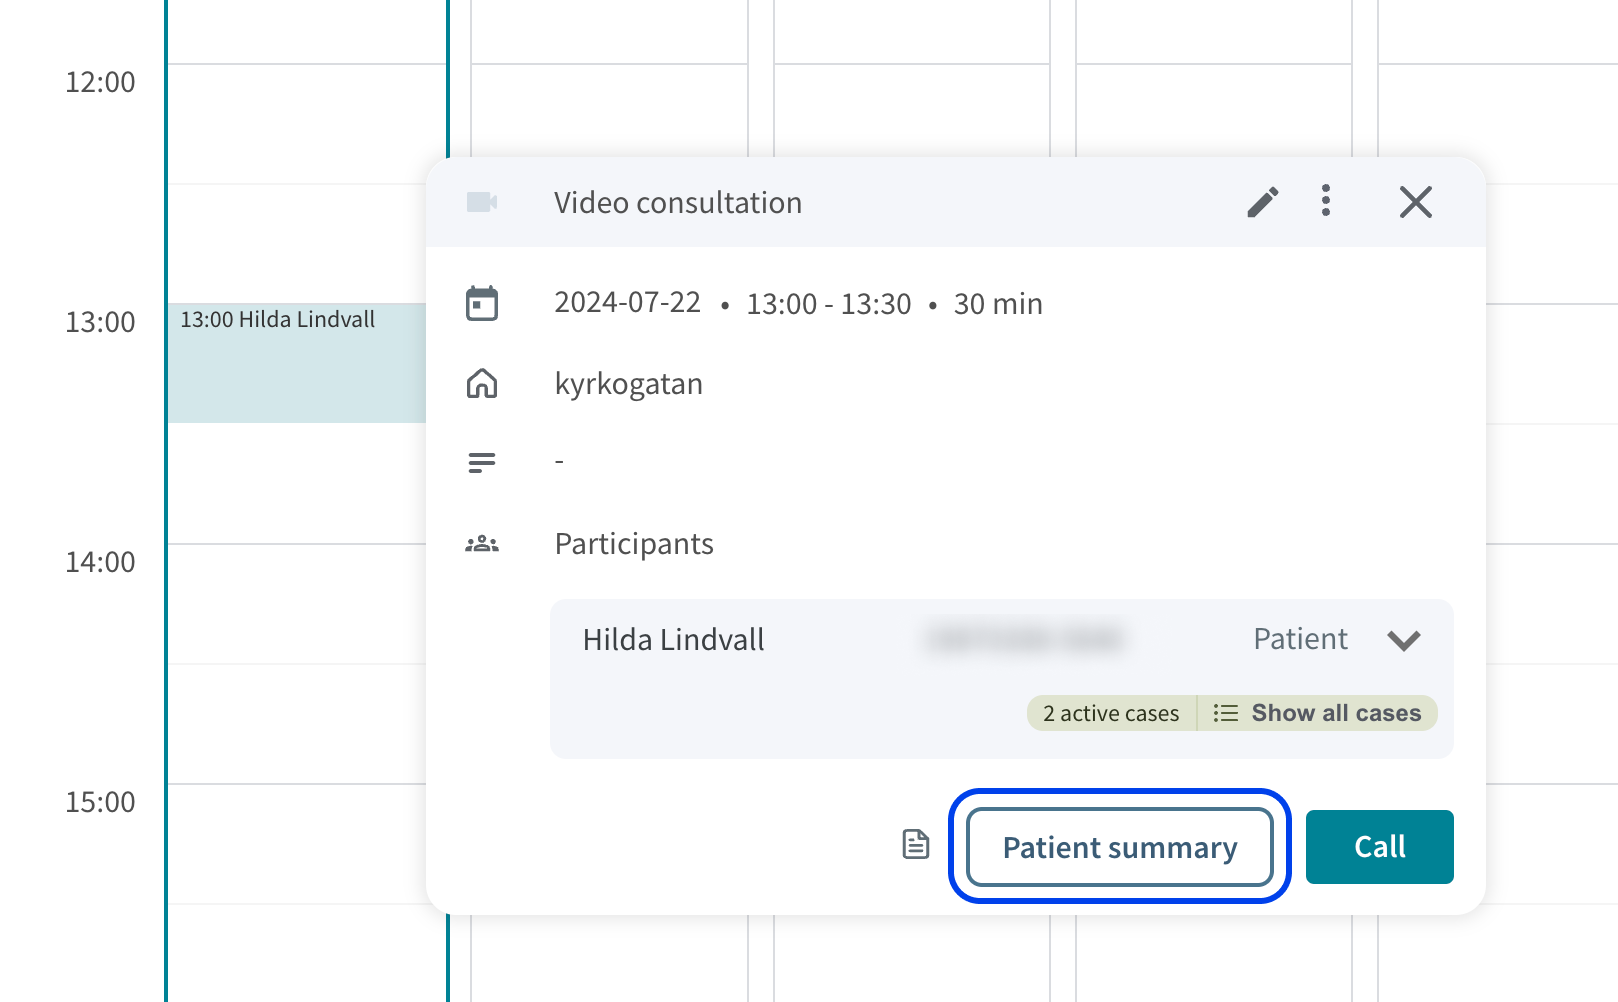Click the calendar date icon

click(x=482, y=303)
